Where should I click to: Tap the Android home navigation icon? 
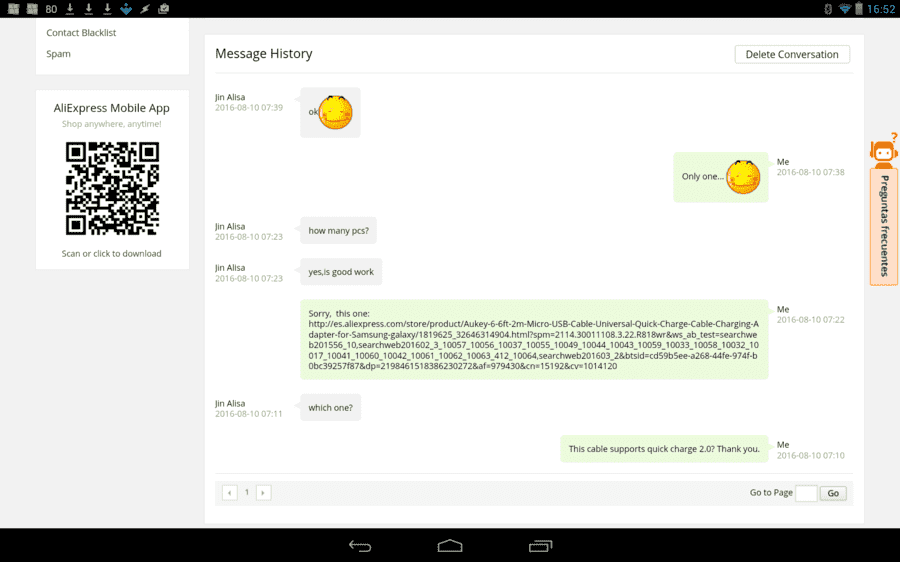[449, 545]
